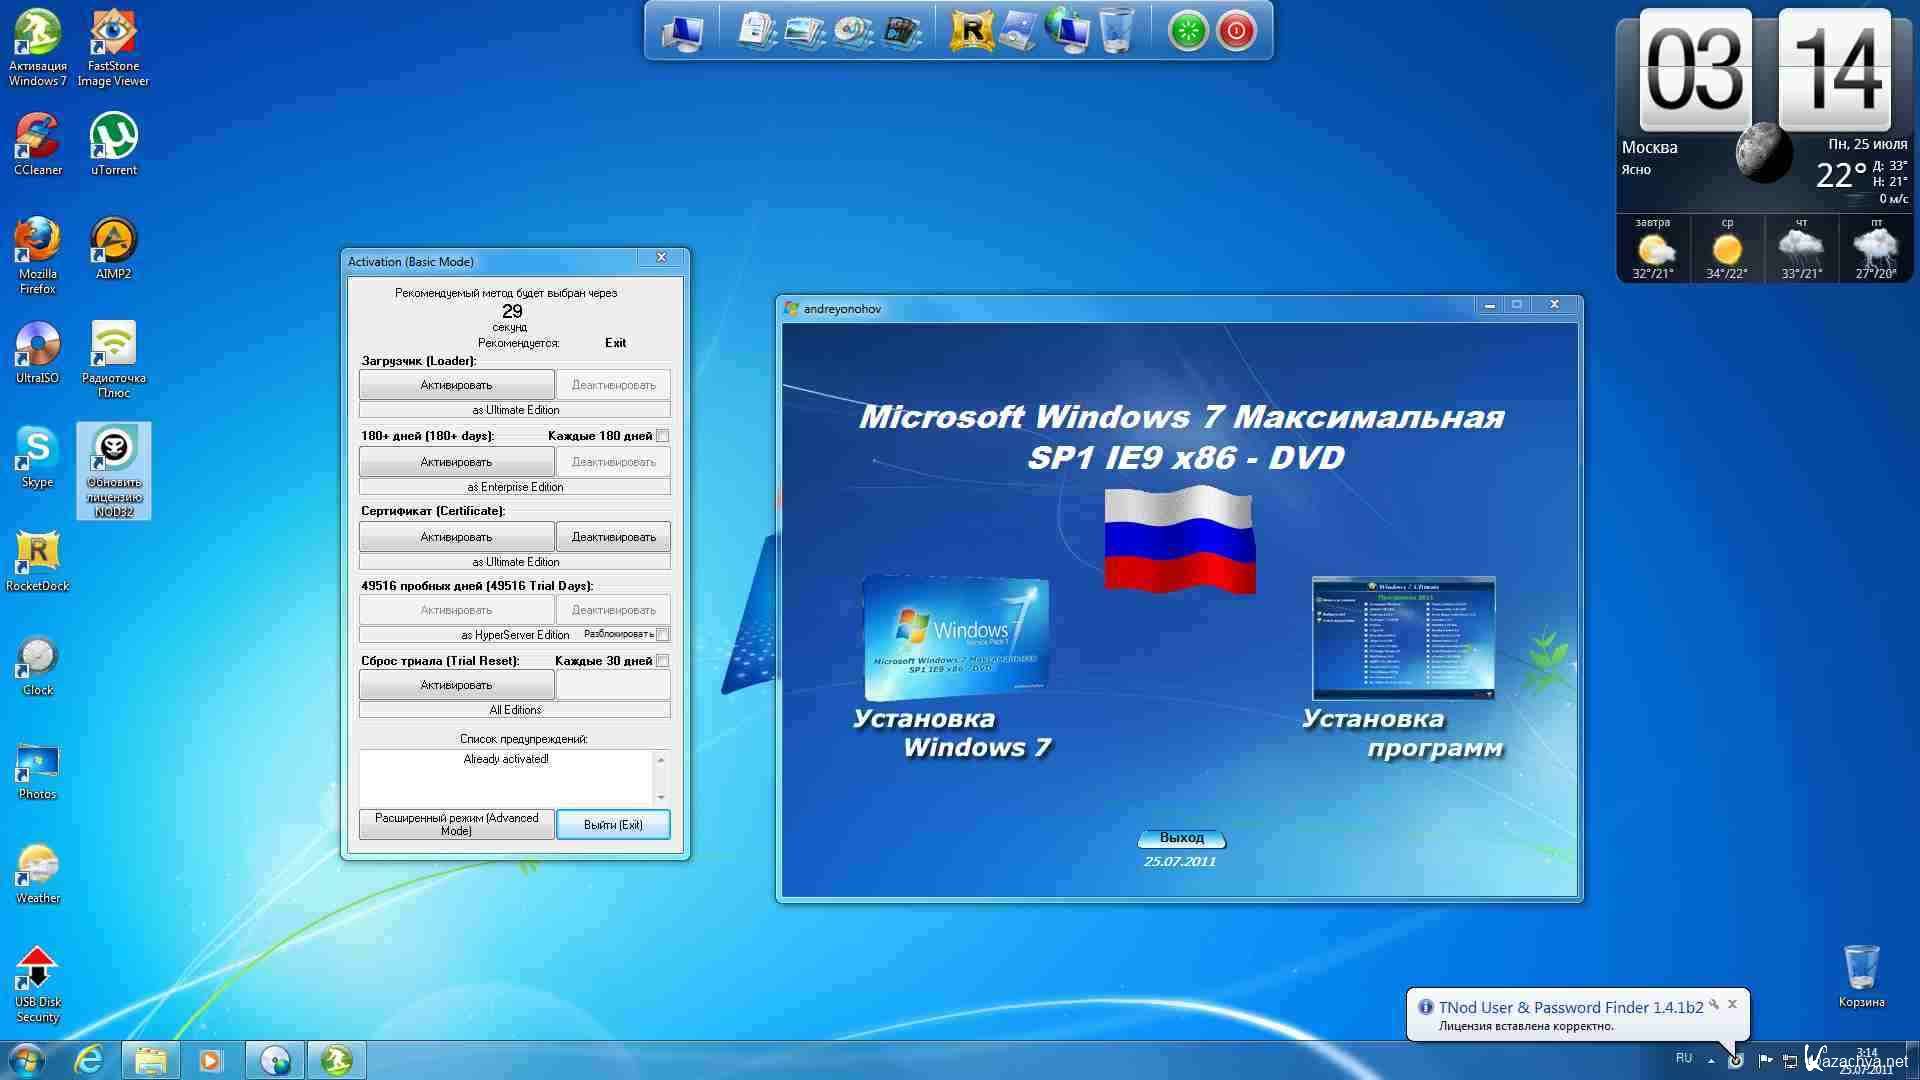Tick the Разблокировать checkbox
The height and width of the screenshot is (1080, 1920).
pyautogui.click(x=662, y=635)
